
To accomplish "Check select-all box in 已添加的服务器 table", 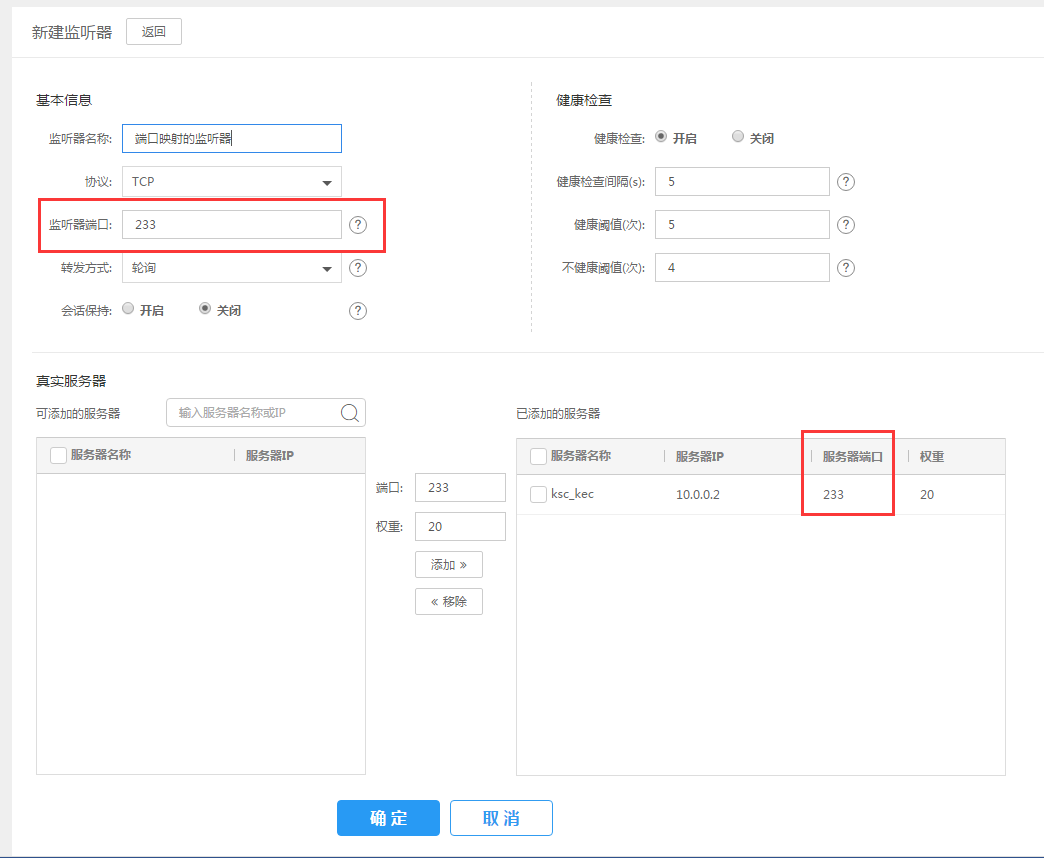I will click(x=538, y=457).
